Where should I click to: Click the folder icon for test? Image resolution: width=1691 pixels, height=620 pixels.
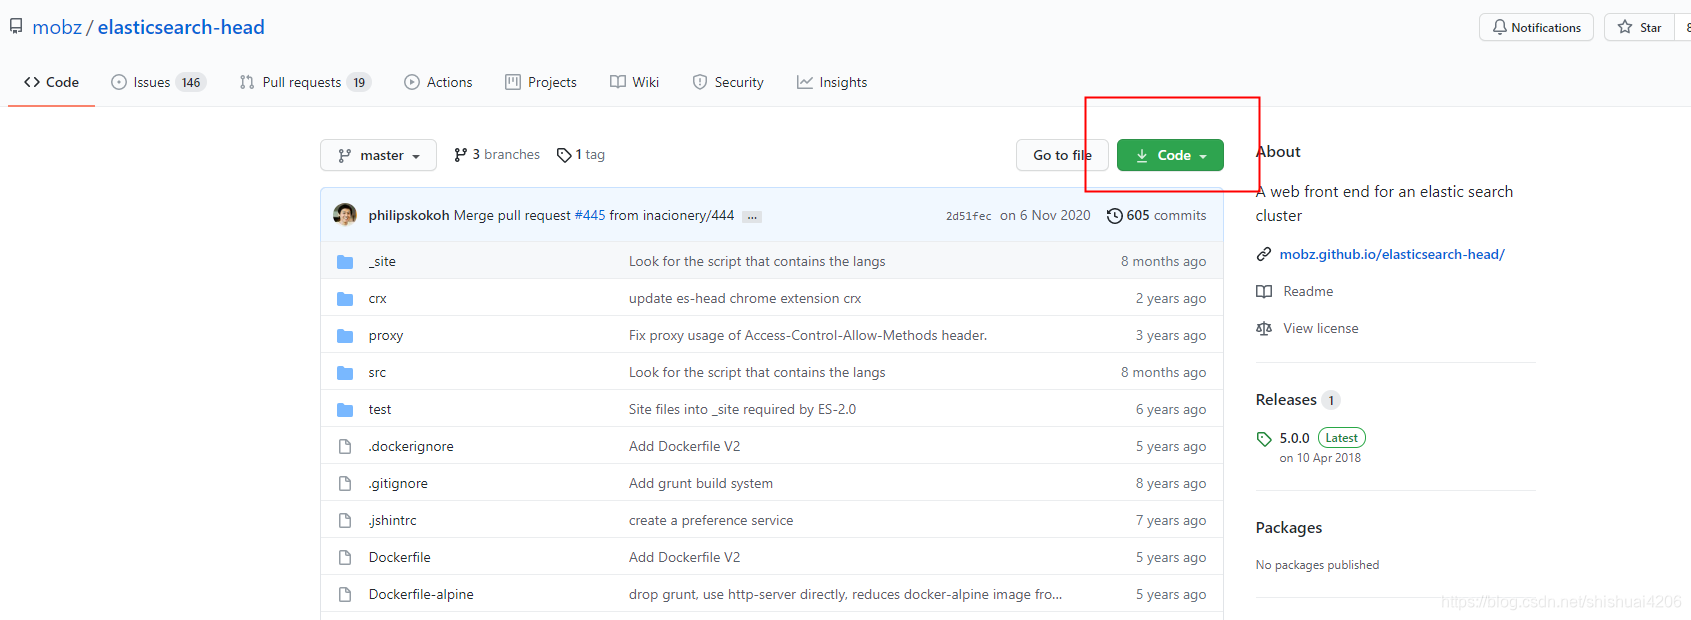pyautogui.click(x=345, y=410)
